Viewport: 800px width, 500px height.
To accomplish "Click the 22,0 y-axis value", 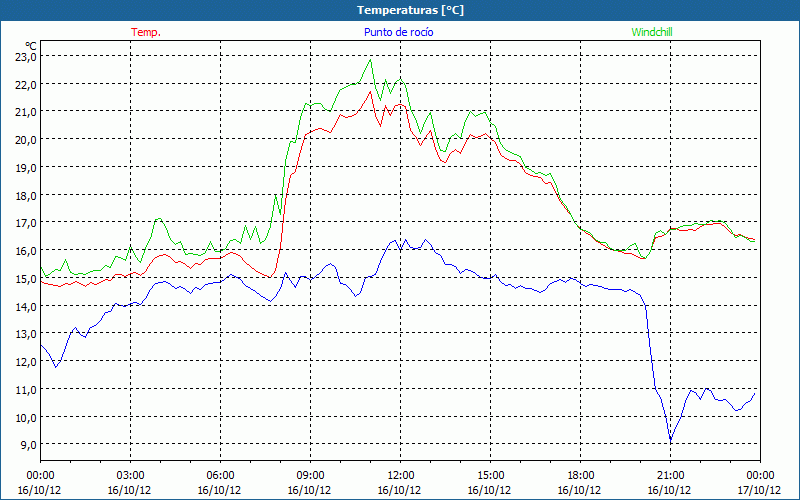I will tap(26, 84).
